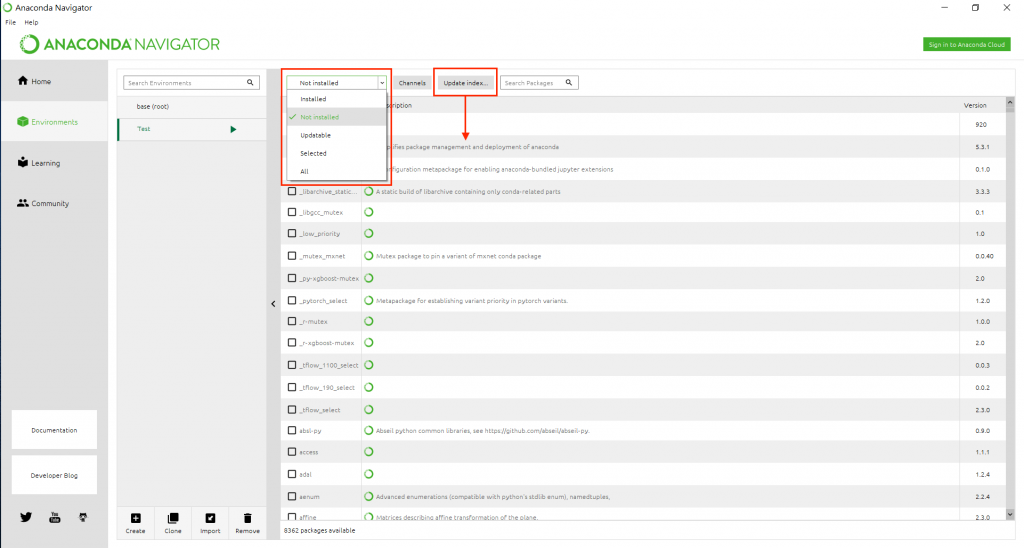Check the adal package checkbox
This screenshot has width=1024, height=548.
click(x=292, y=474)
